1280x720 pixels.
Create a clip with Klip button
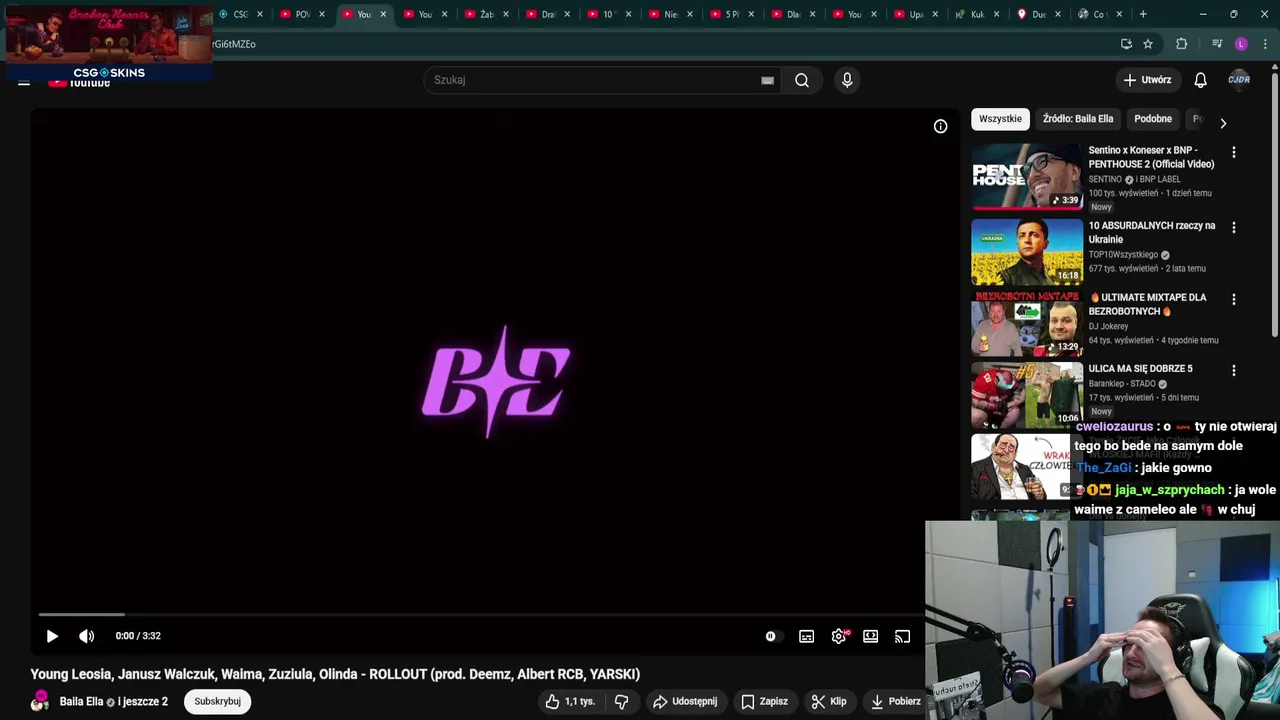tap(829, 702)
